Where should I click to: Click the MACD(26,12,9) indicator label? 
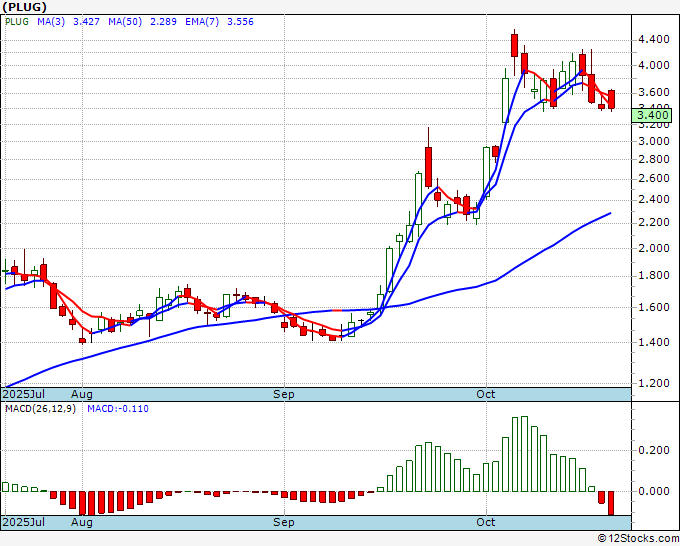[x=40, y=409]
